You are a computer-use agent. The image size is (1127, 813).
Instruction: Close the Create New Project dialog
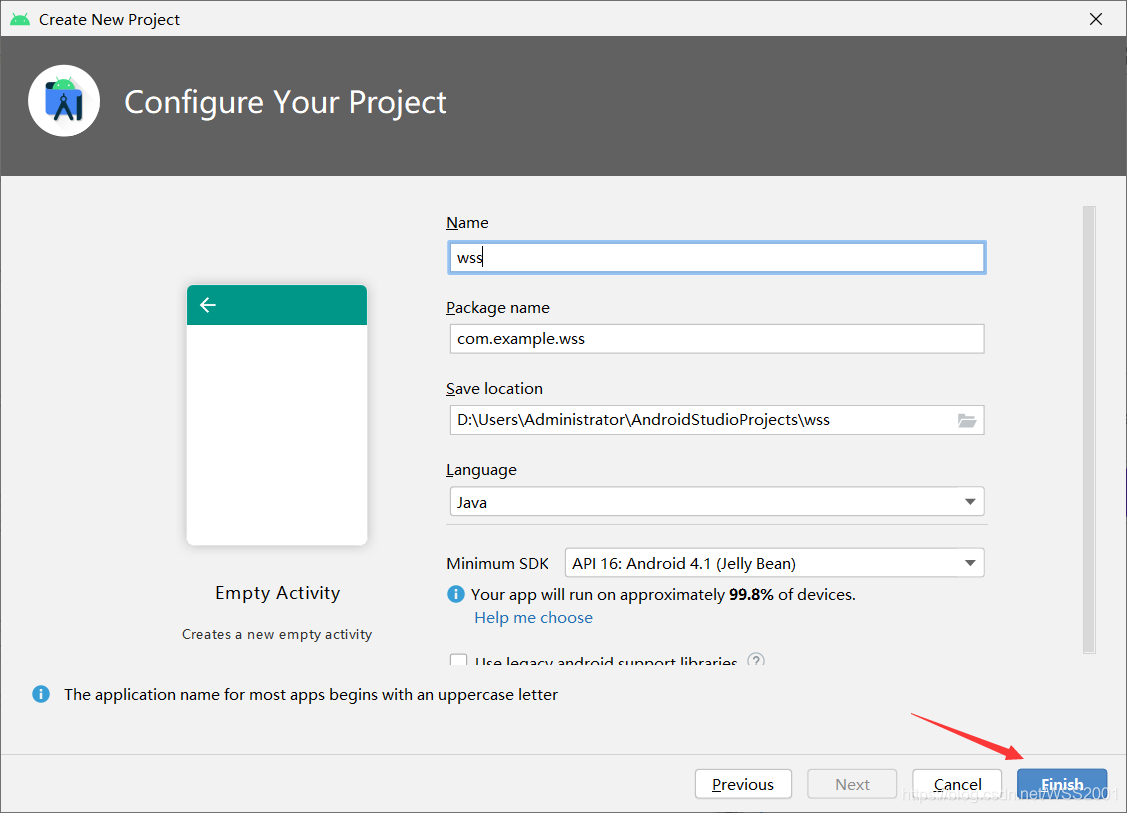[1095, 19]
